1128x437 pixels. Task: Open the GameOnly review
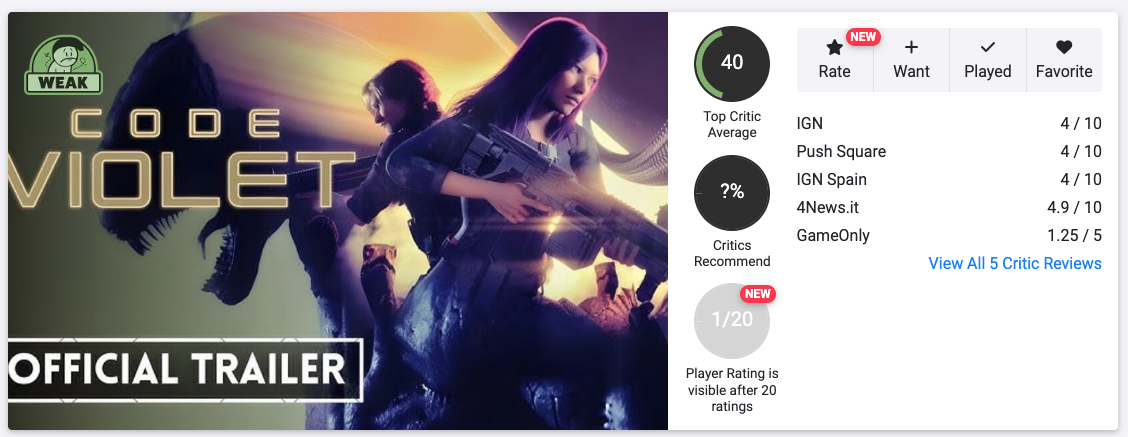click(949, 236)
